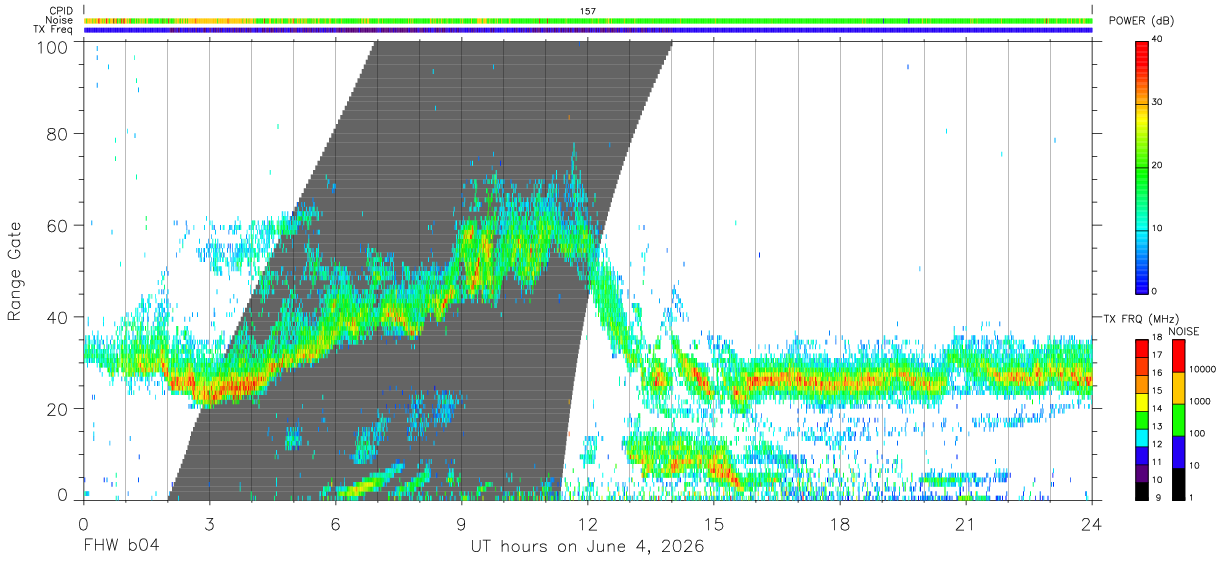Select the 'CPID' label text

[x=60, y=10]
